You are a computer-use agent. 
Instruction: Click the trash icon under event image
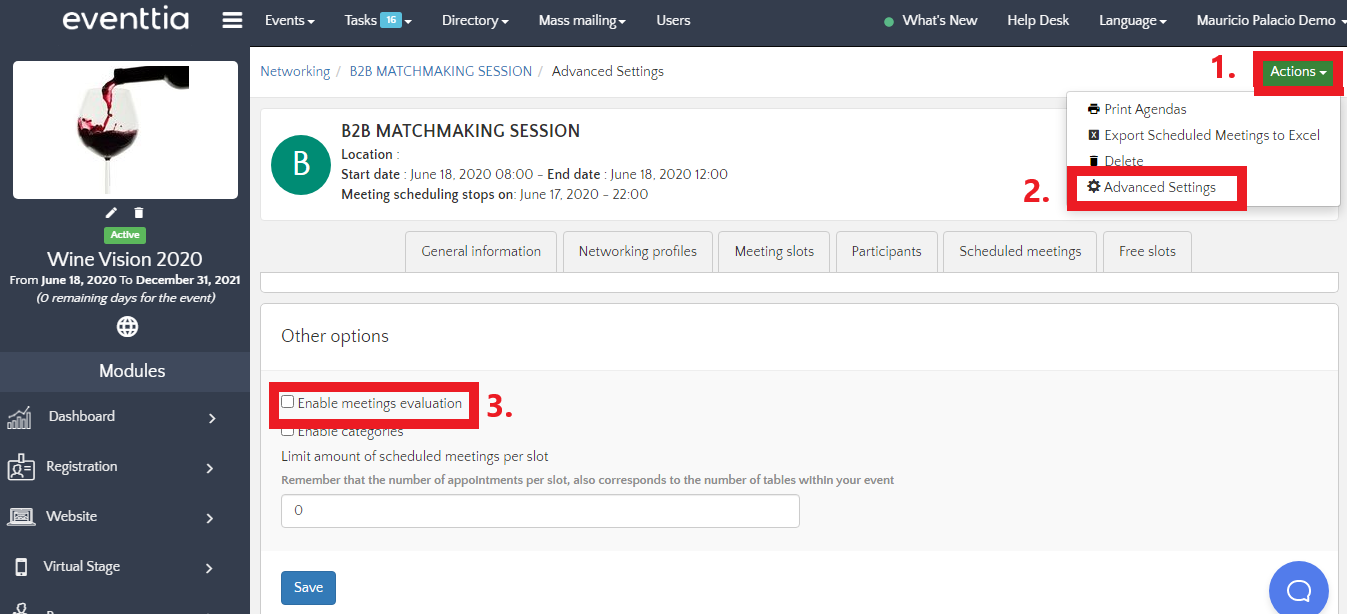(139, 212)
